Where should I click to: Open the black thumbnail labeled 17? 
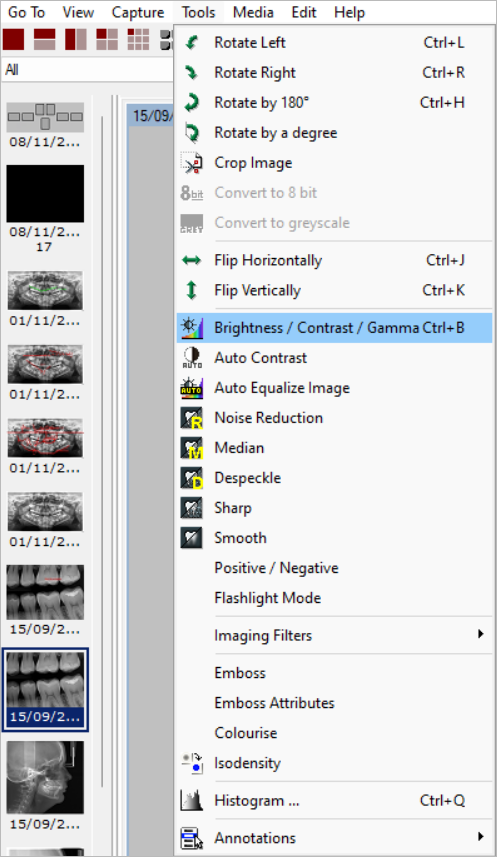coord(45,193)
